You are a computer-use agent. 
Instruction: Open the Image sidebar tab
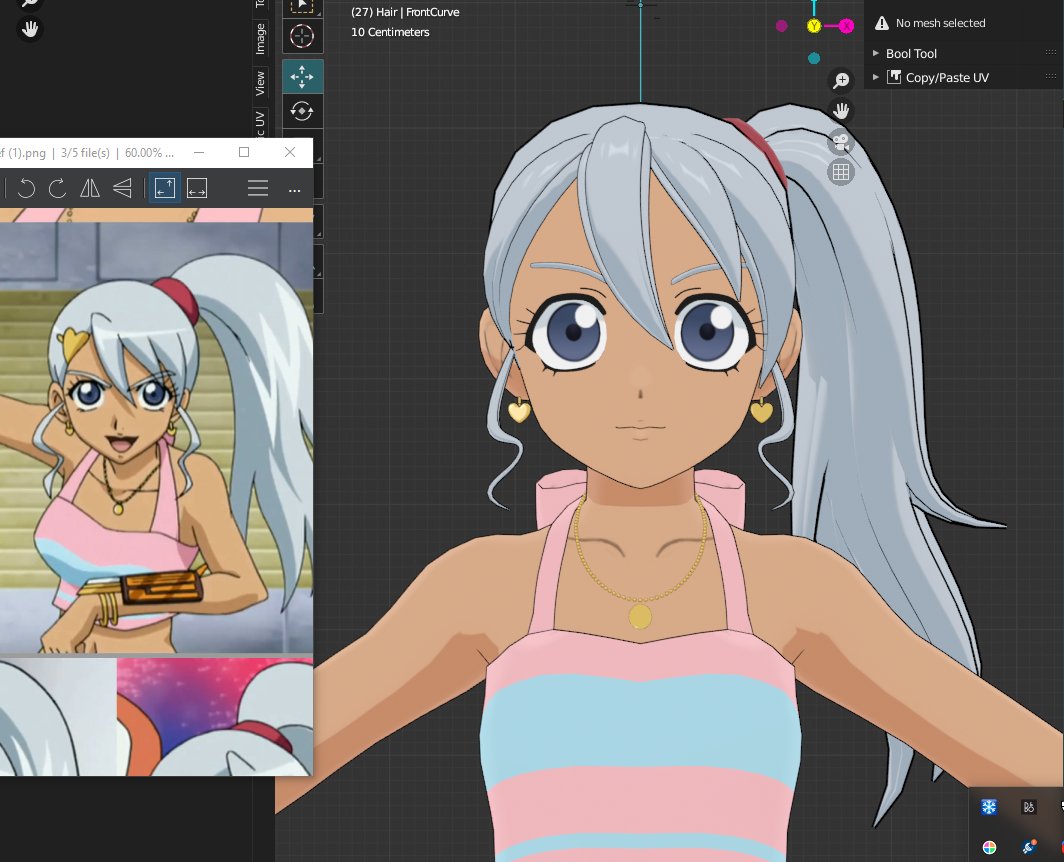click(260, 39)
